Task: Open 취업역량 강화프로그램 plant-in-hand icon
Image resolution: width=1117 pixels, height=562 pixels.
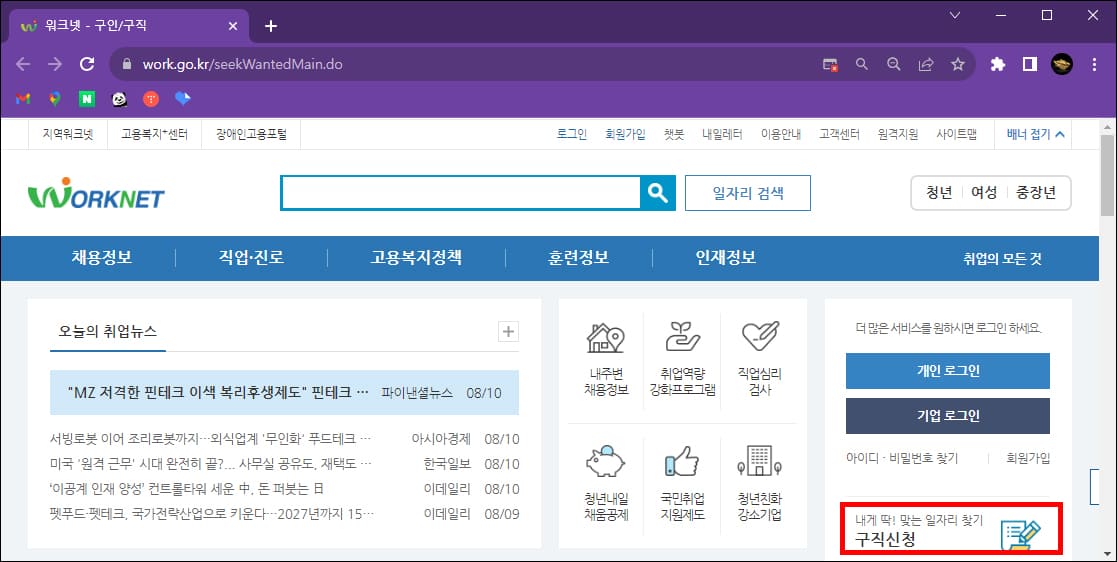Action: 682,338
